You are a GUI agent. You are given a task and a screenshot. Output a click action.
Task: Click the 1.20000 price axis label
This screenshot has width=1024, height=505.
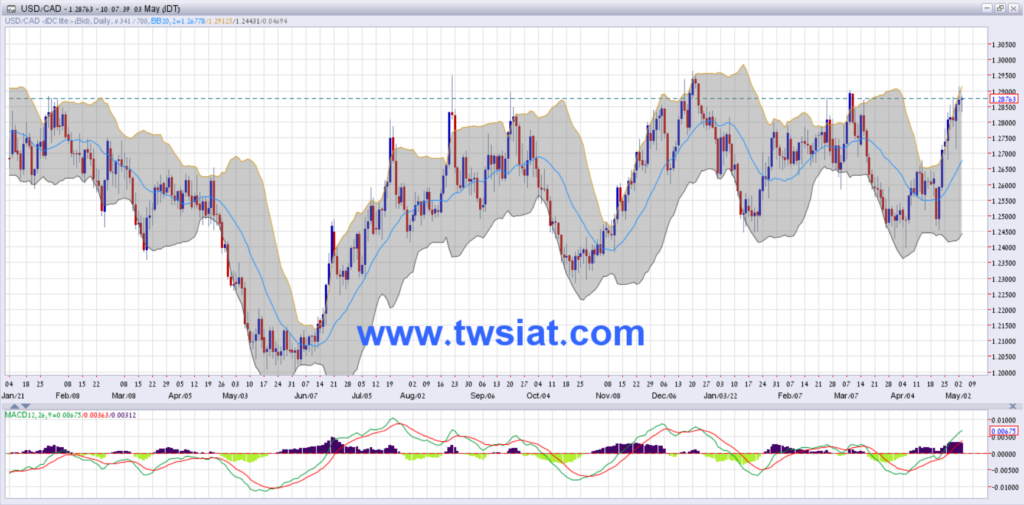[x=1002, y=373]
